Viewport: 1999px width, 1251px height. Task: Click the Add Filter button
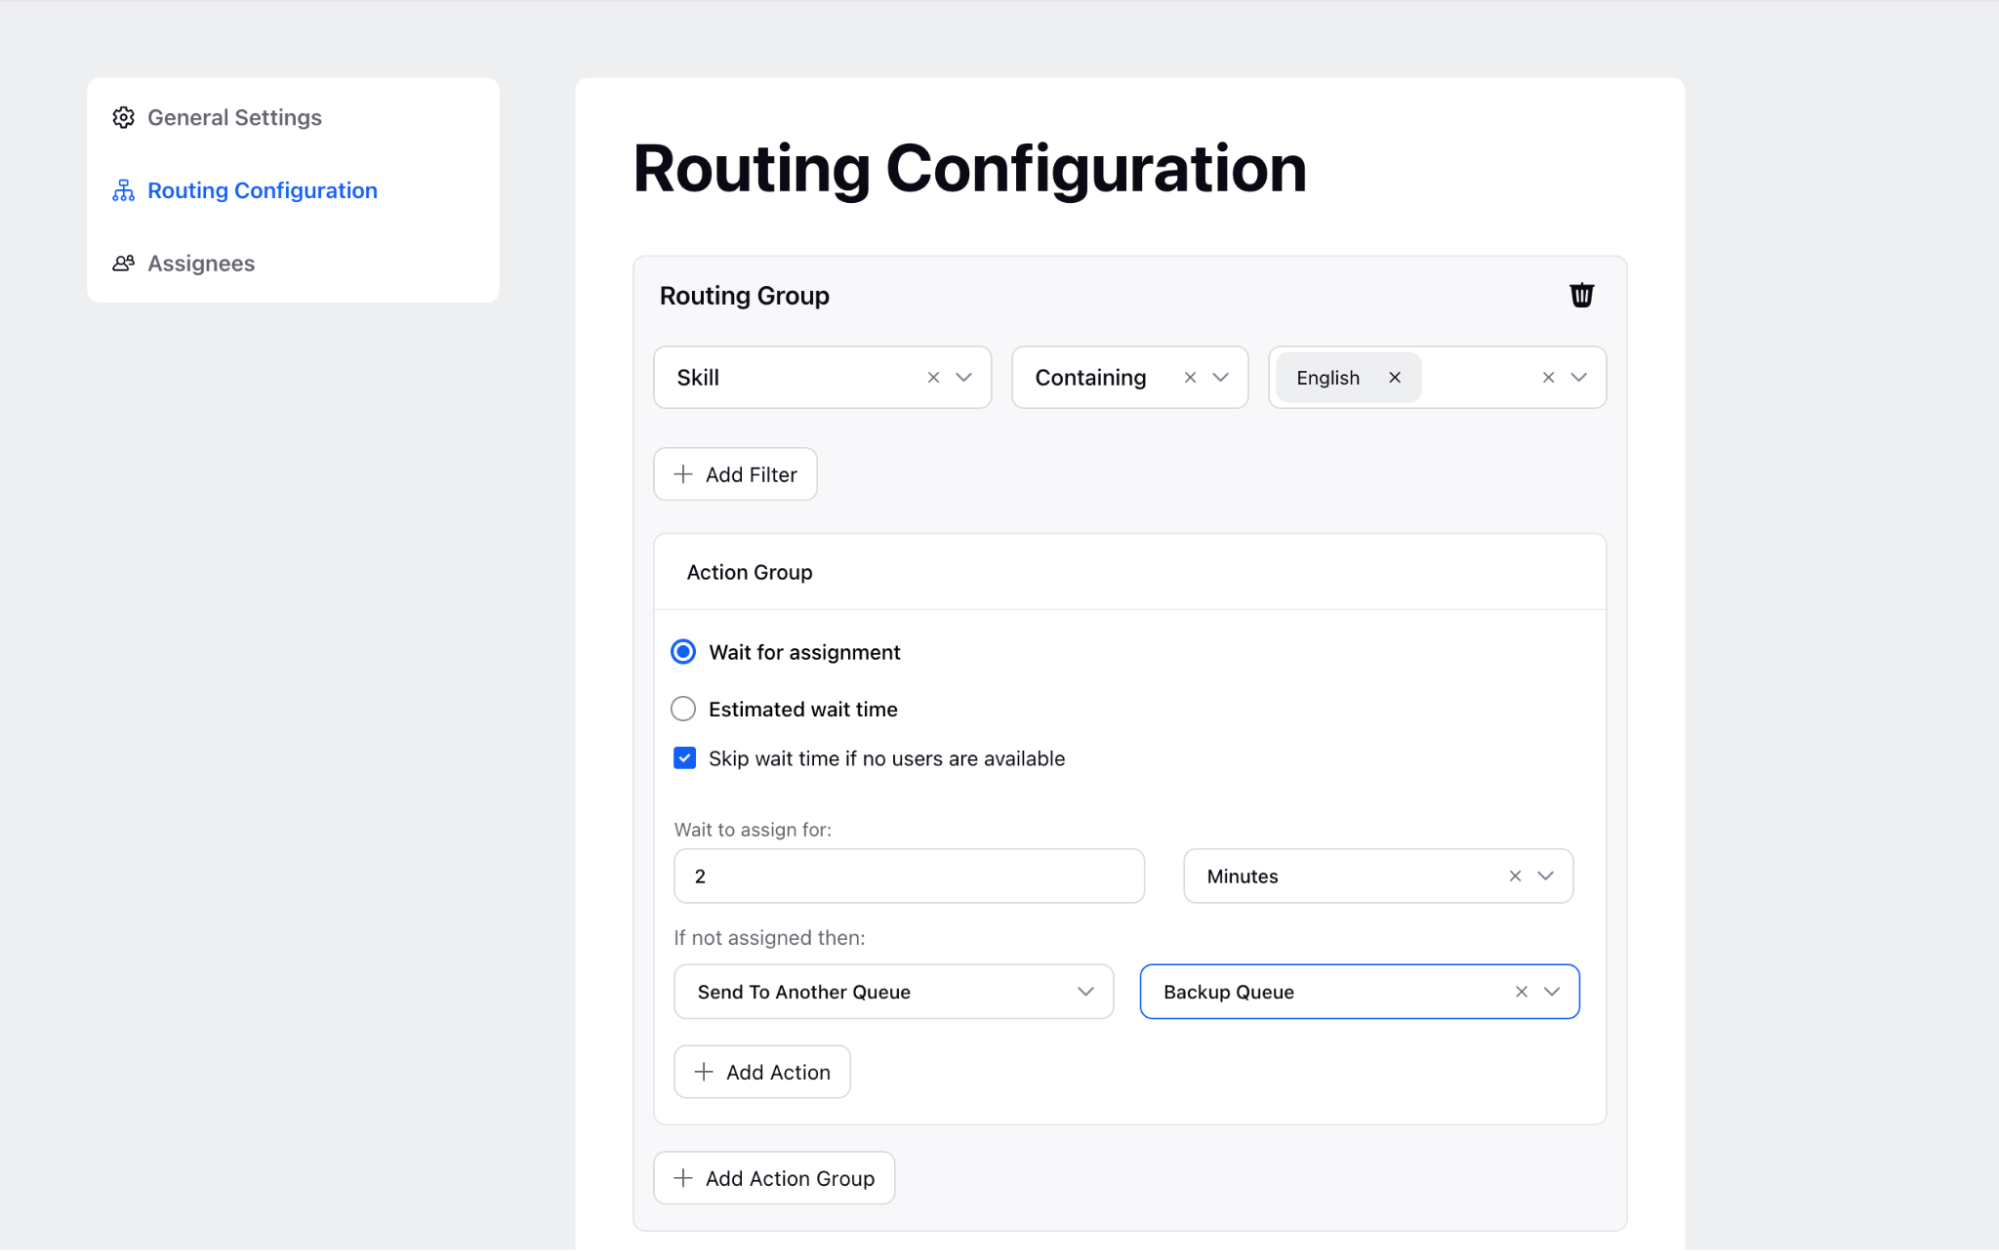(735, 474)
